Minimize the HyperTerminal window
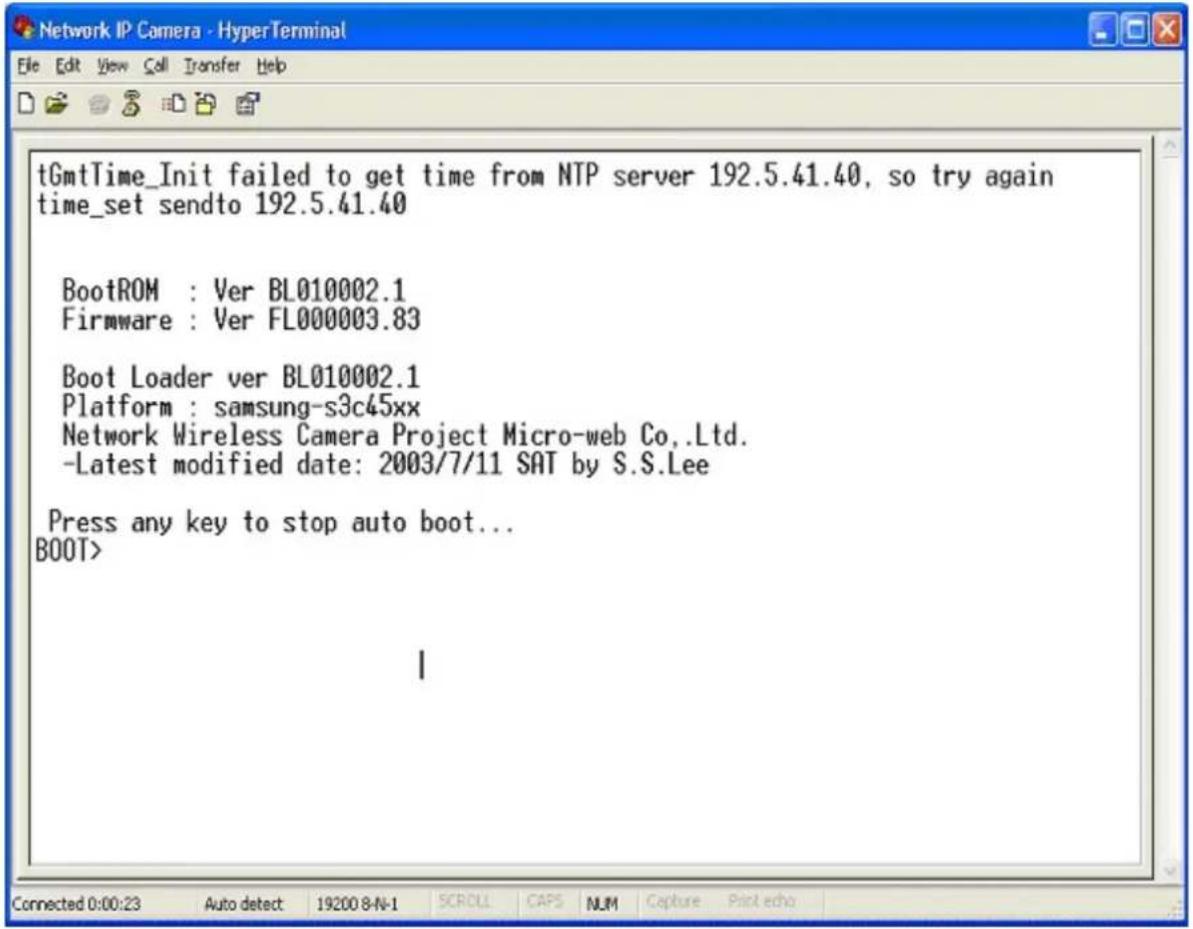The width and height of the screenshot is (1193, 929). (1102, 30)
